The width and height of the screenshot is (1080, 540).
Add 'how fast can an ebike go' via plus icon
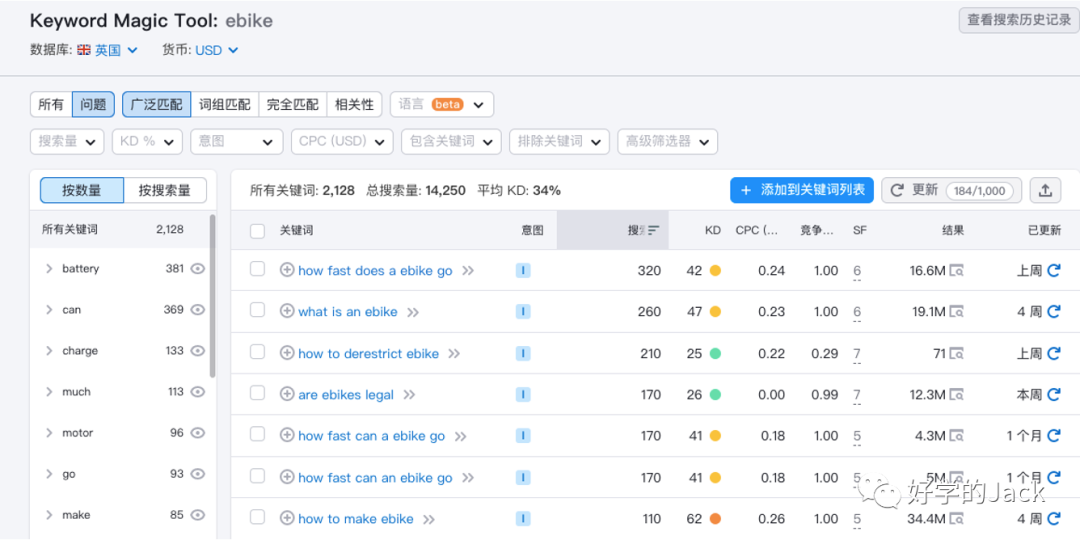pyautogui.click(x=287, y=477)
